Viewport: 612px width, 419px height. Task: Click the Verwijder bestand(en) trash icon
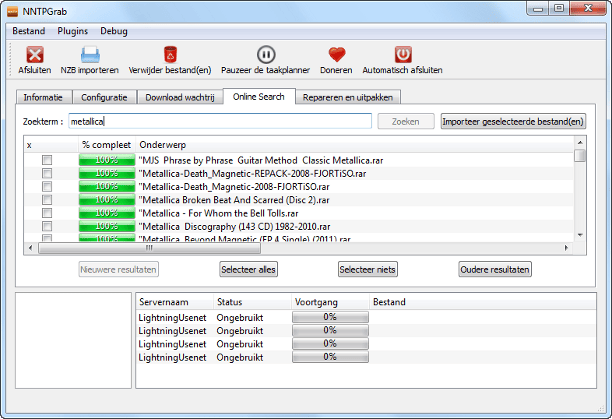click(170, 55)
